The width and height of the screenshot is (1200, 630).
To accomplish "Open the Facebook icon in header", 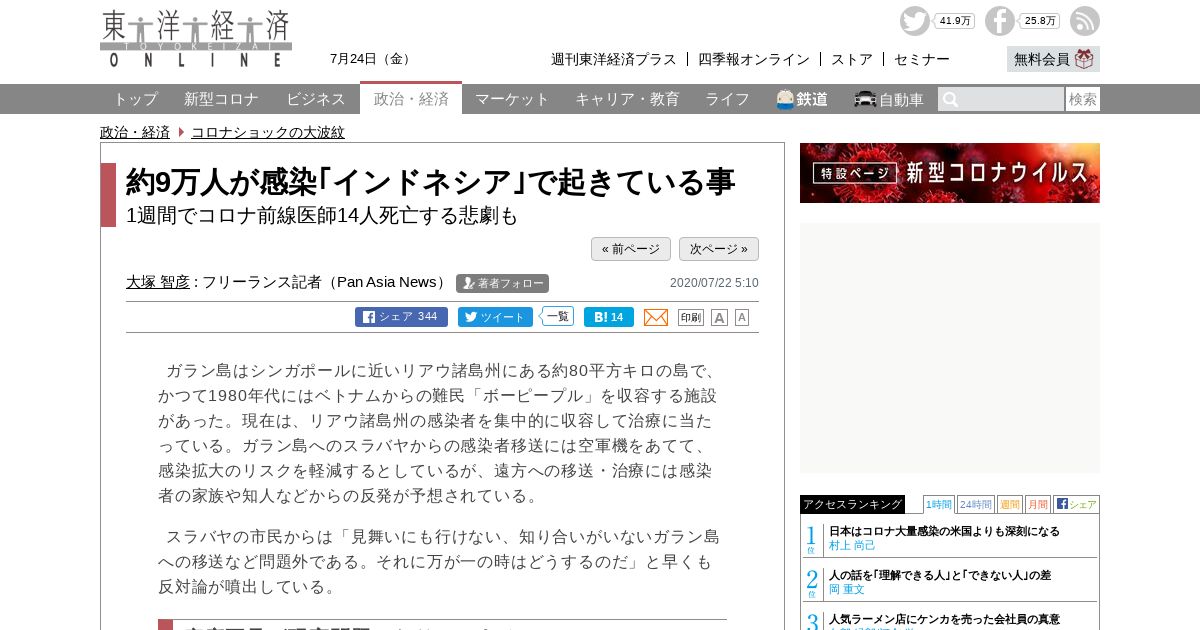I will point(999,21).
